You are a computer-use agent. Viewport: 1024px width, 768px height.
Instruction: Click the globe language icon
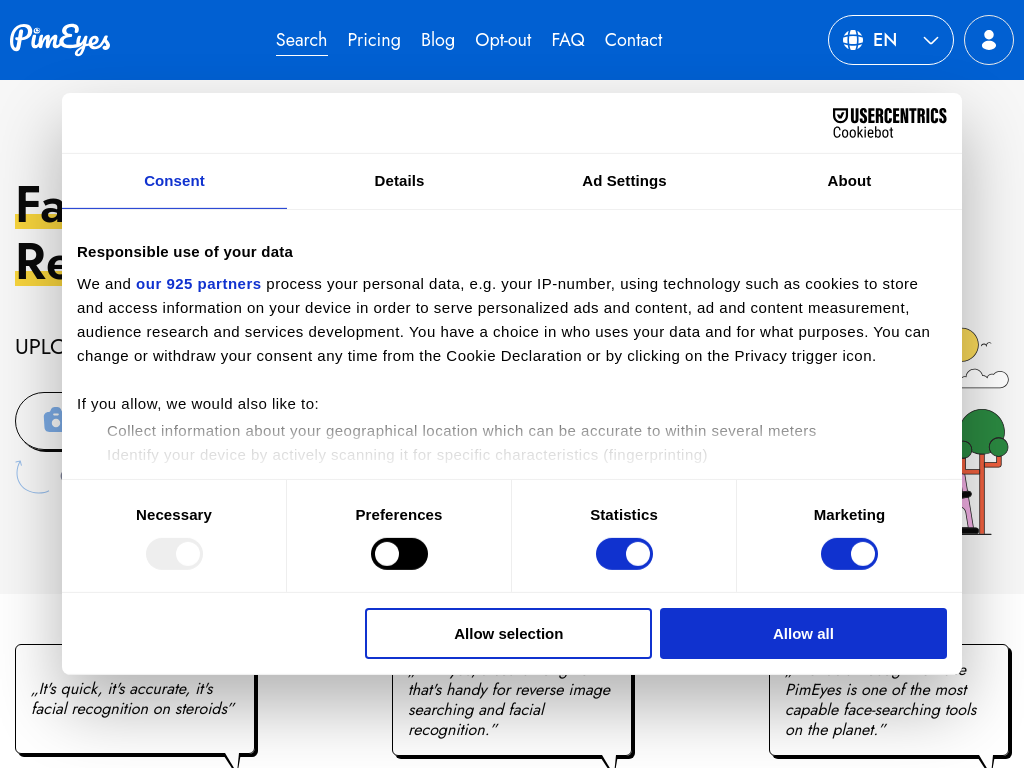853,40
